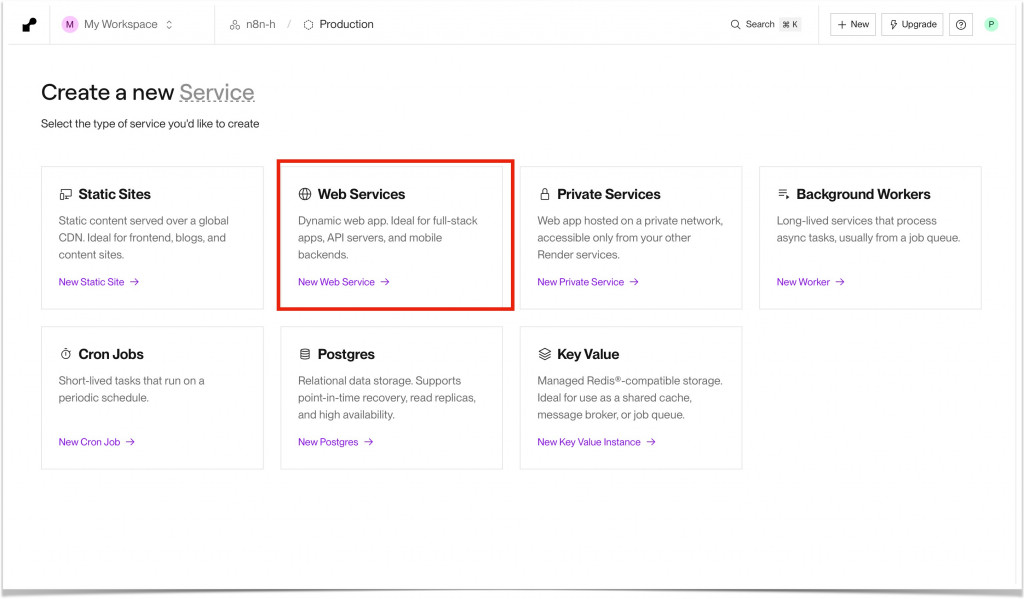Click the Upgrade button
The width and height of the screenshot is (1024, 599).
[913, 24]
